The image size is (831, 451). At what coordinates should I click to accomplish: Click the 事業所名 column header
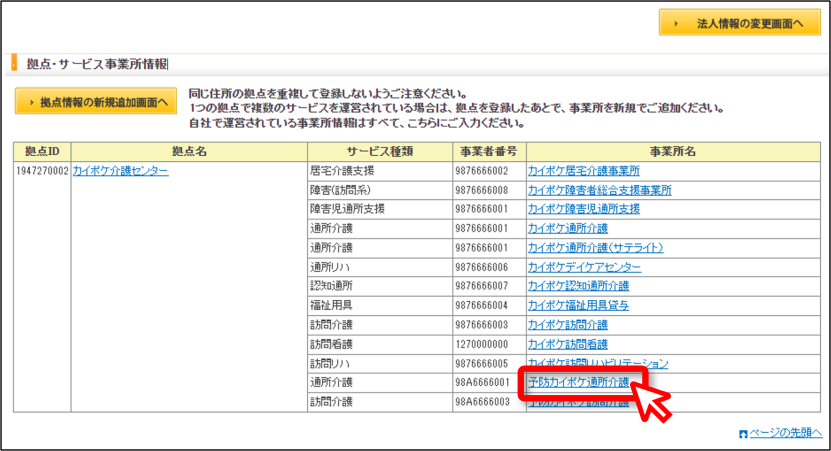point(673,152)
